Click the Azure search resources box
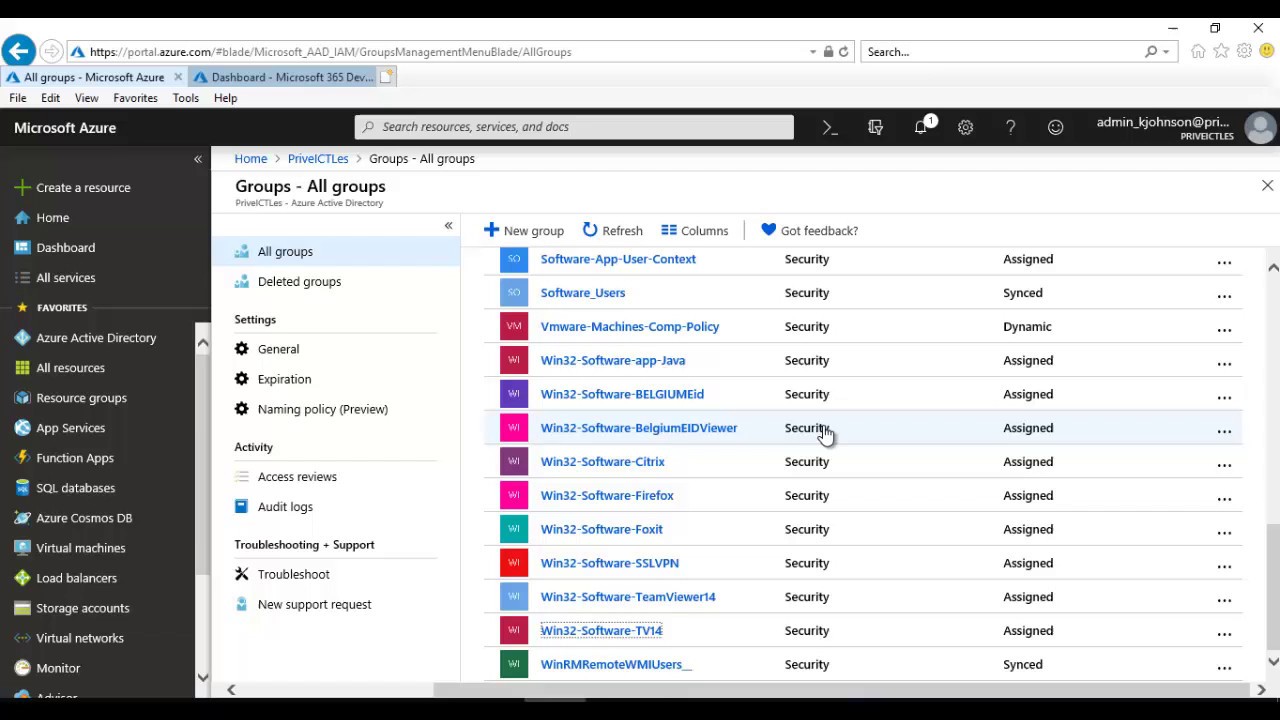This screenshot has height=720, width=1280. (x=574, y=127)
